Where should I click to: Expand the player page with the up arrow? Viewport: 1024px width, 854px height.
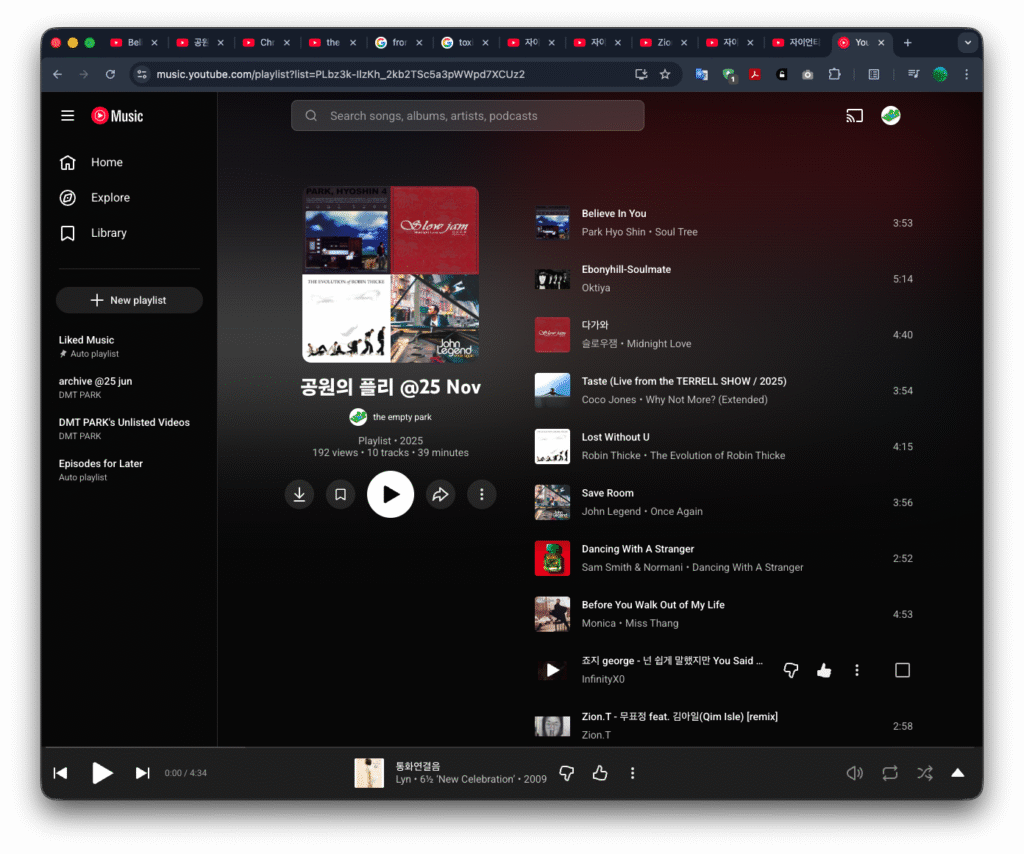(x=957, y=773)
